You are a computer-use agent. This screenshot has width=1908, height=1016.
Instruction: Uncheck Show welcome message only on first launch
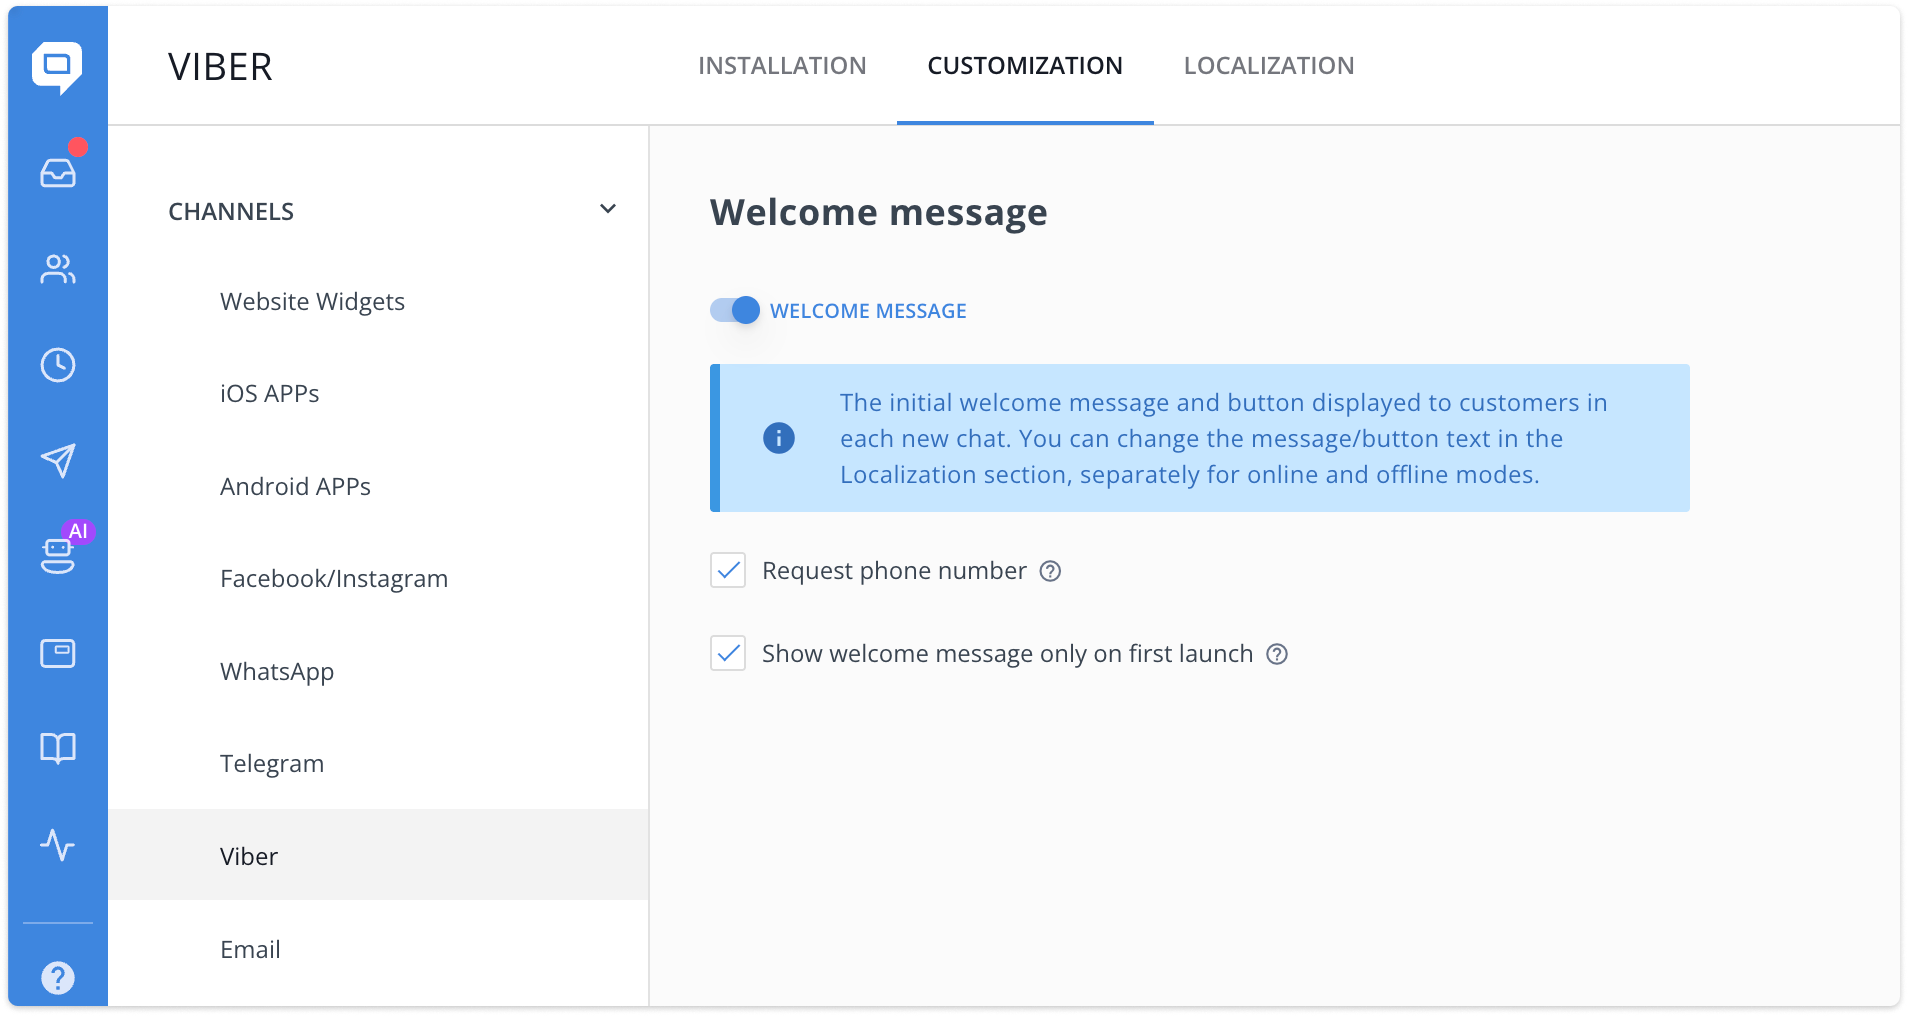(x=728, y=653)
